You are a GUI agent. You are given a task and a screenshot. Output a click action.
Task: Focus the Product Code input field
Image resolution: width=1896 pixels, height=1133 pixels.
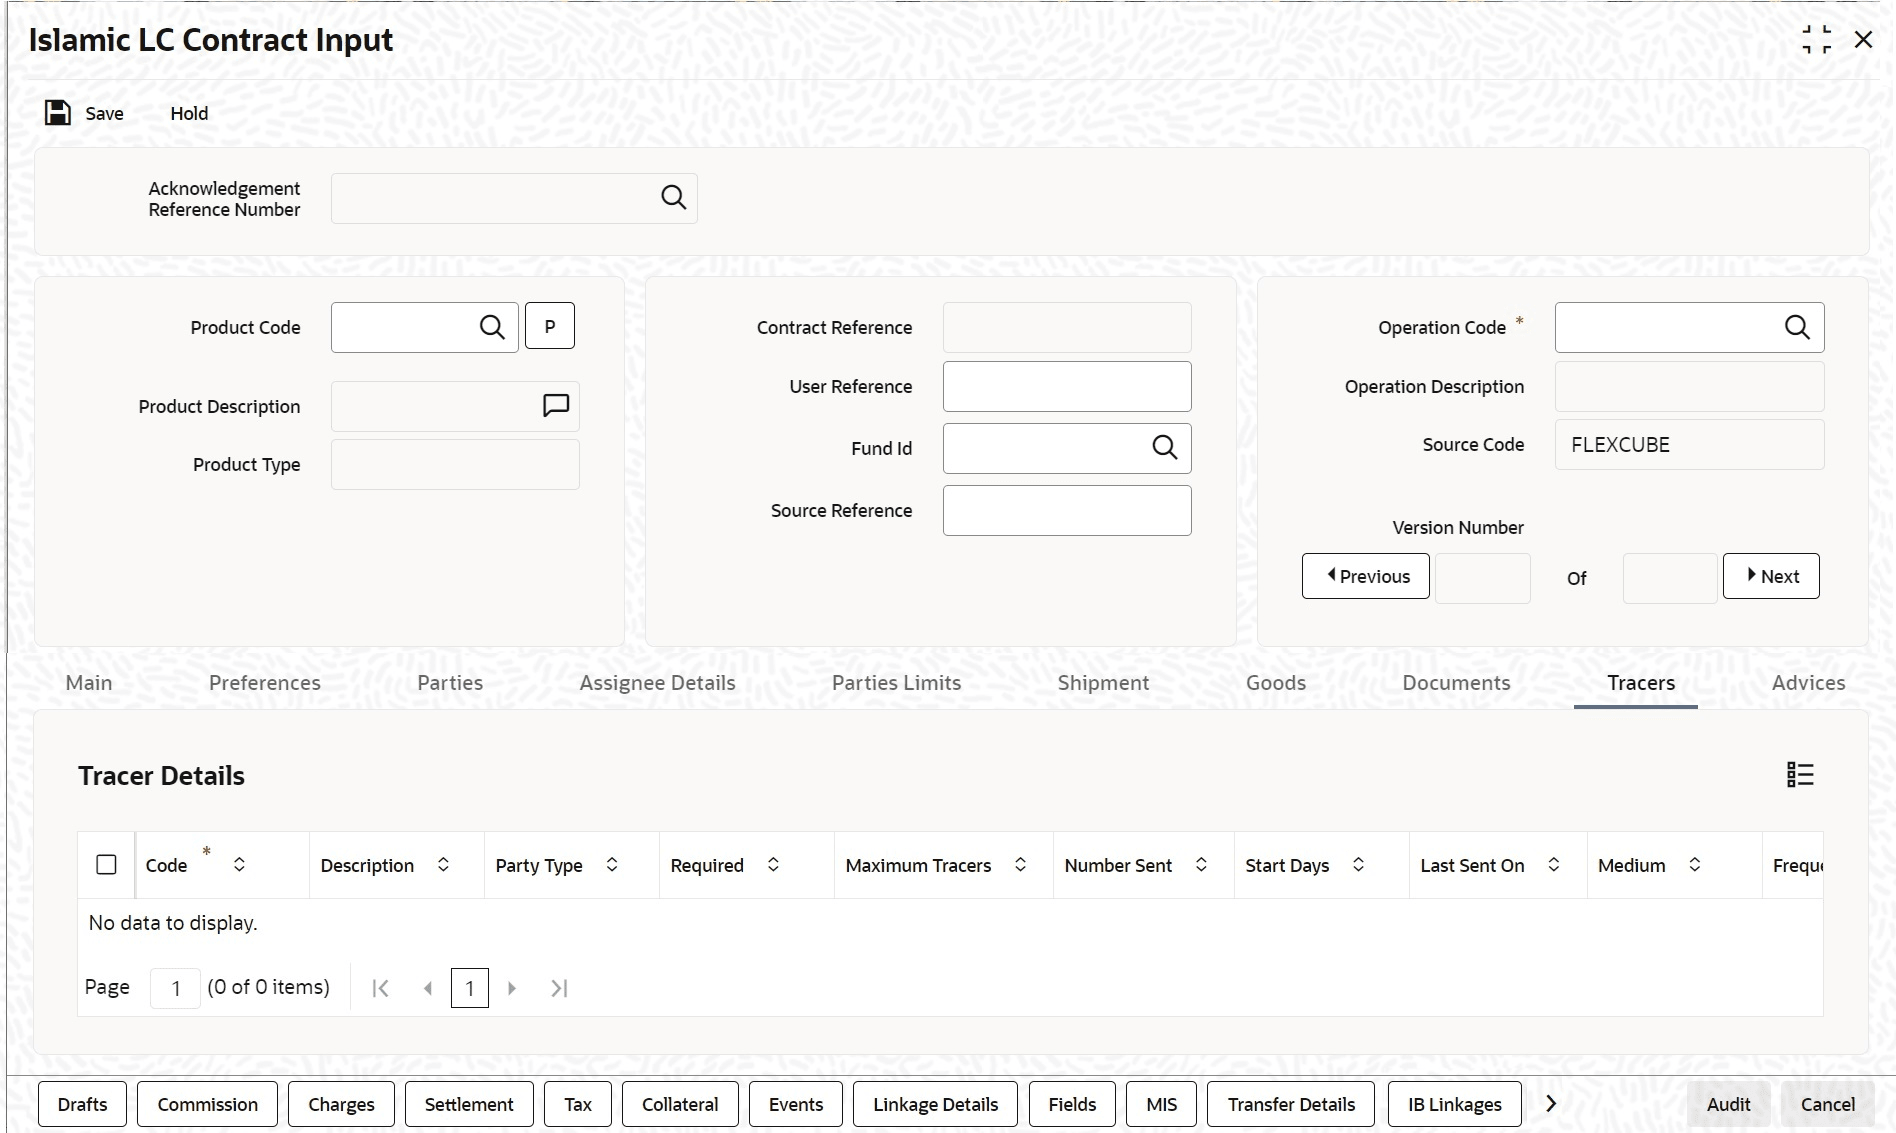coord(425,327)
